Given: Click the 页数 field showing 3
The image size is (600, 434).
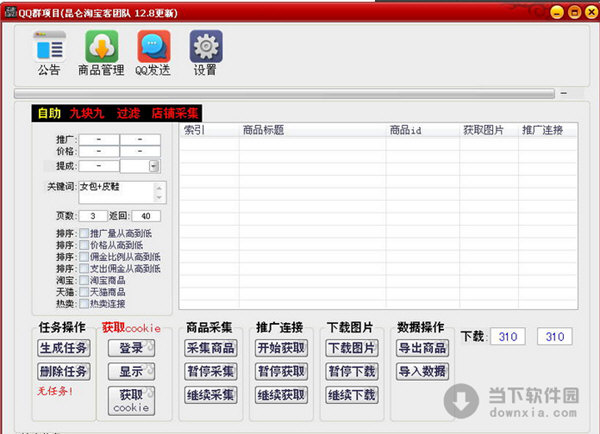Looking at the screenshot, I should [93, 216].
